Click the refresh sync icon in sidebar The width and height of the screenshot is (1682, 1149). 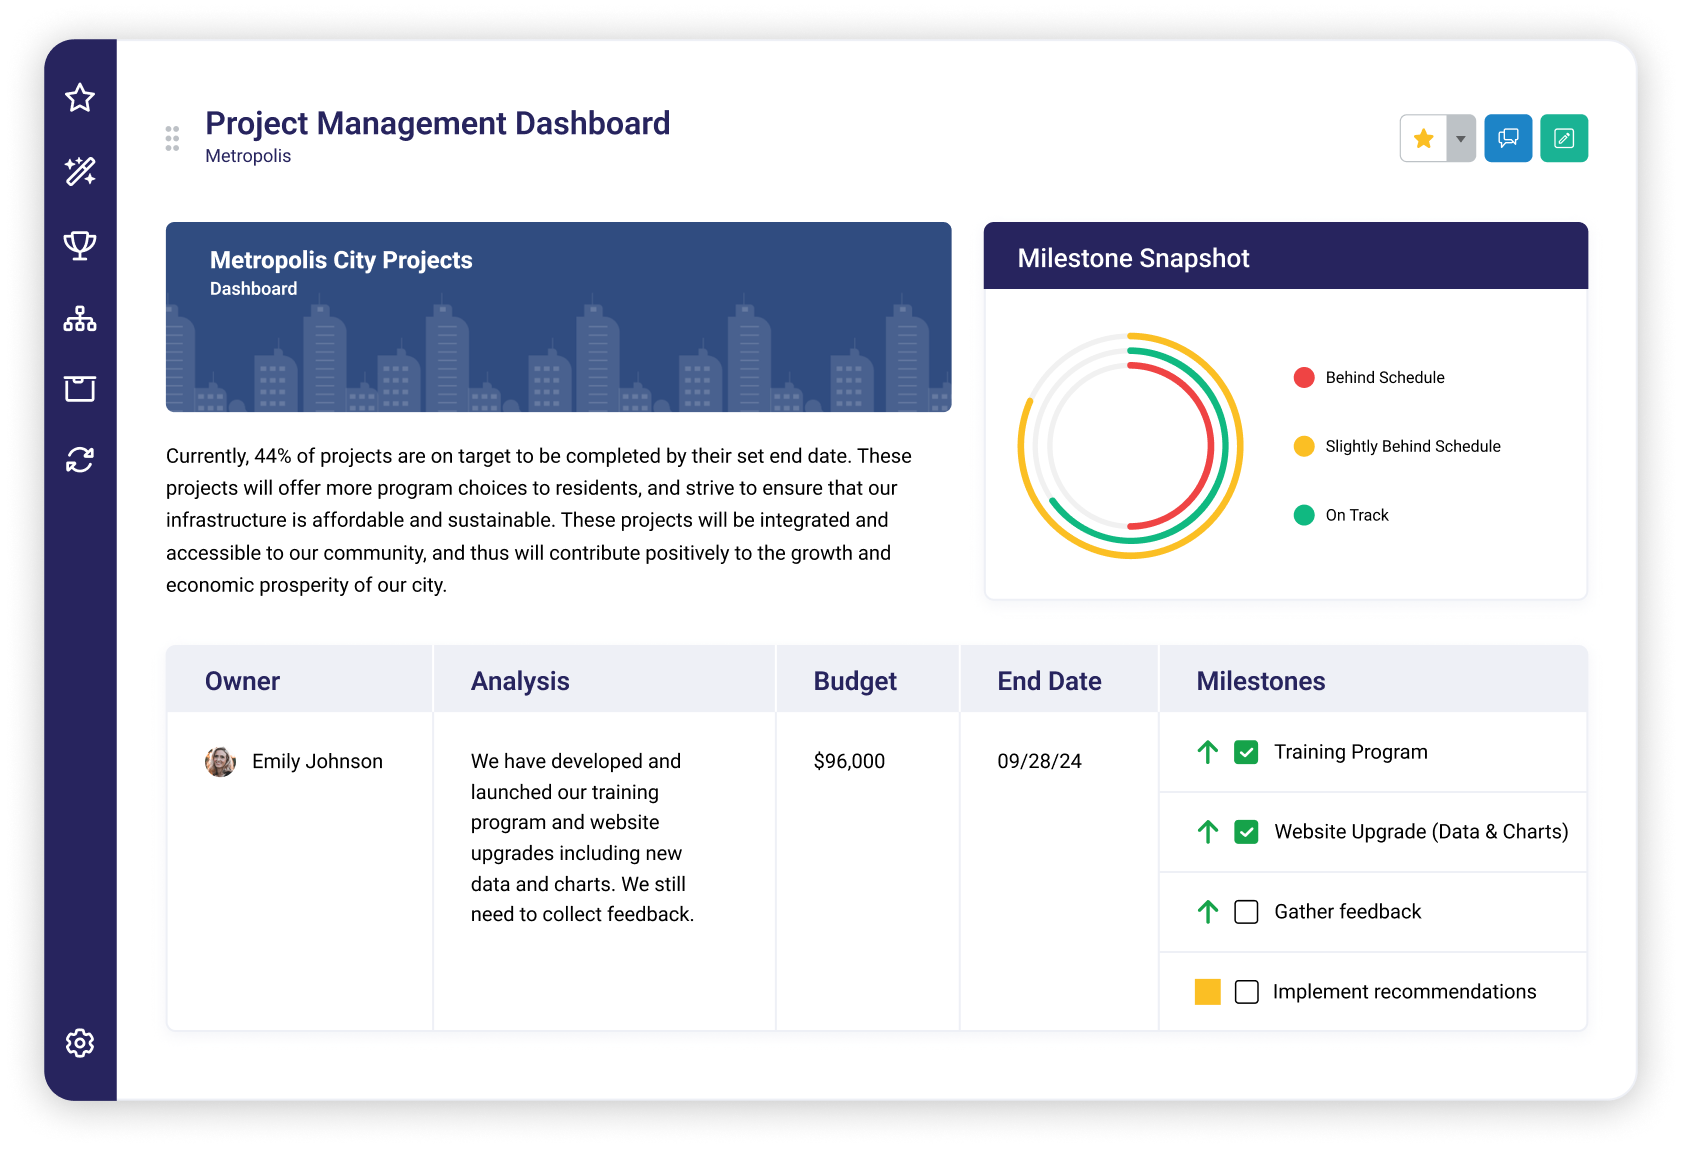(x=80, y=460)
